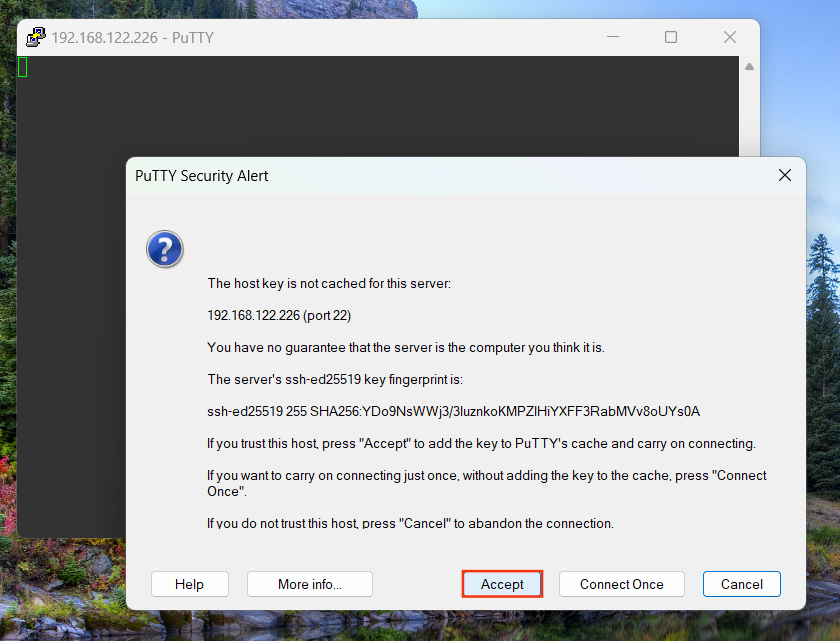The image size is (840, 641).
Task: Click the PuTTY icon in the title bar
Action: (36, 38)
